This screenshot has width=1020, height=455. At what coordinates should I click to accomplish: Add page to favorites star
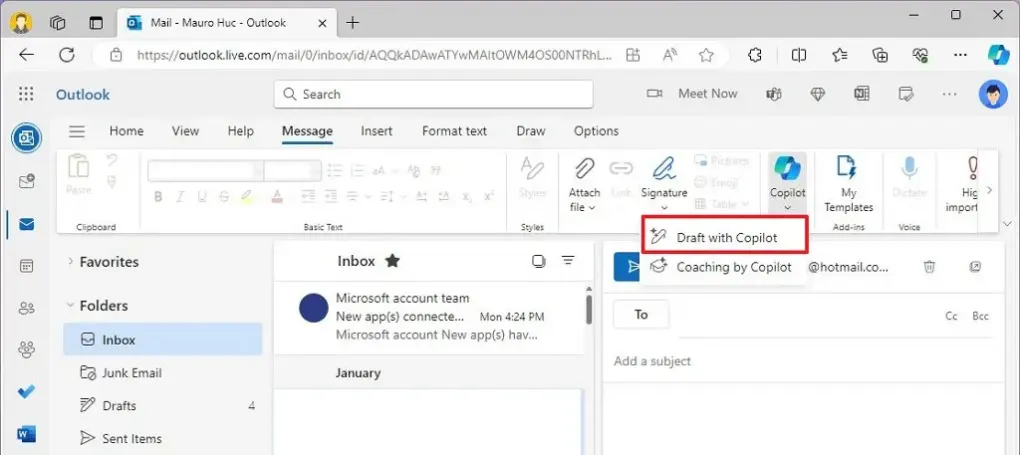pyautogui.click(x=706, y=55)
